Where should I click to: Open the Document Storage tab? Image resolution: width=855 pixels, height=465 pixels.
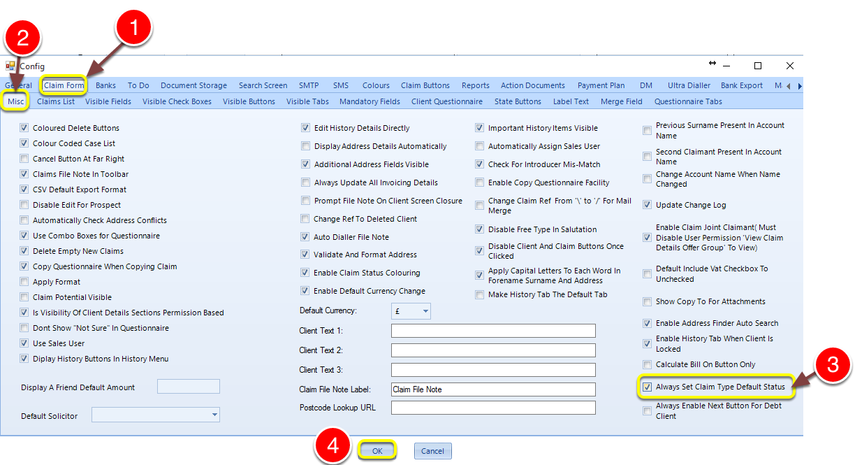pyautogui.click(x=194, y=86)
